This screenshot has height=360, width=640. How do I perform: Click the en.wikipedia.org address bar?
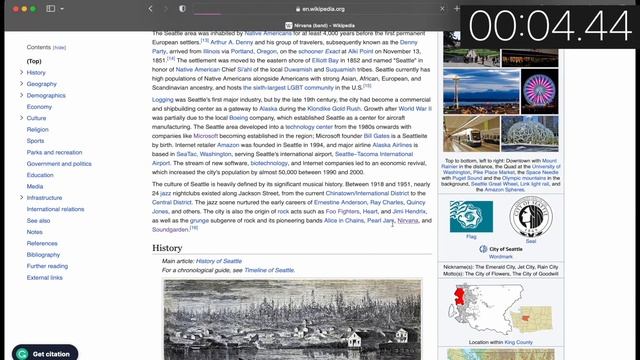click(320, 9)
